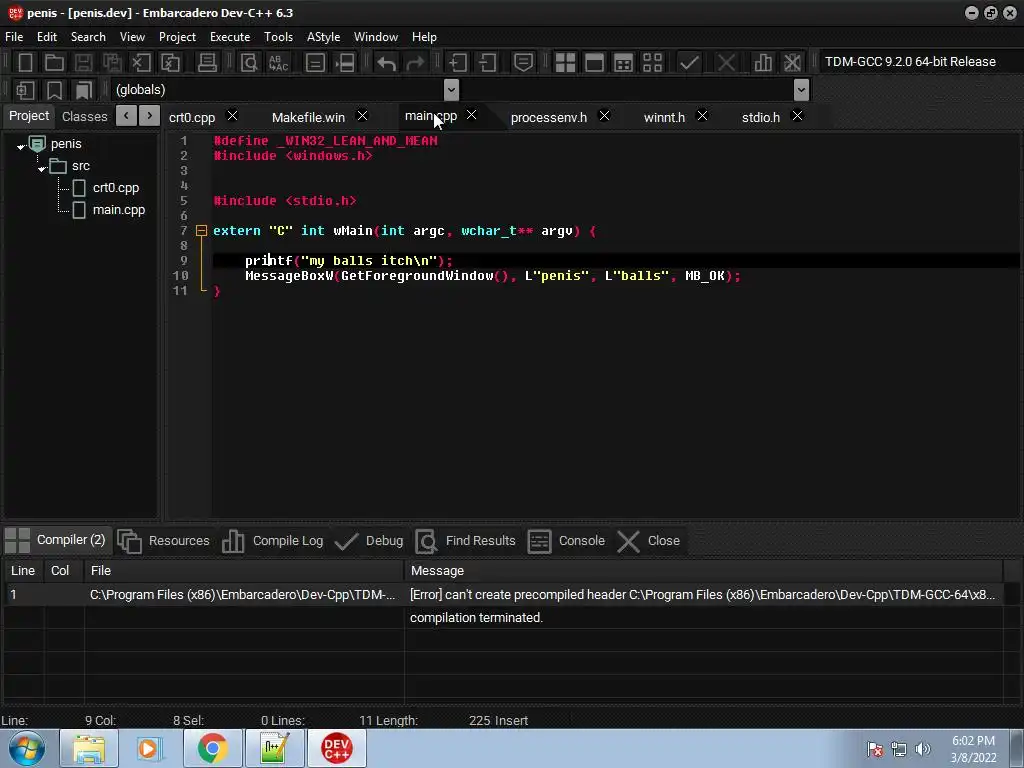The width and height of the screenshot is (1024, 768).
Task: Click the Save file floppy icon
Action: coord(83,63)
